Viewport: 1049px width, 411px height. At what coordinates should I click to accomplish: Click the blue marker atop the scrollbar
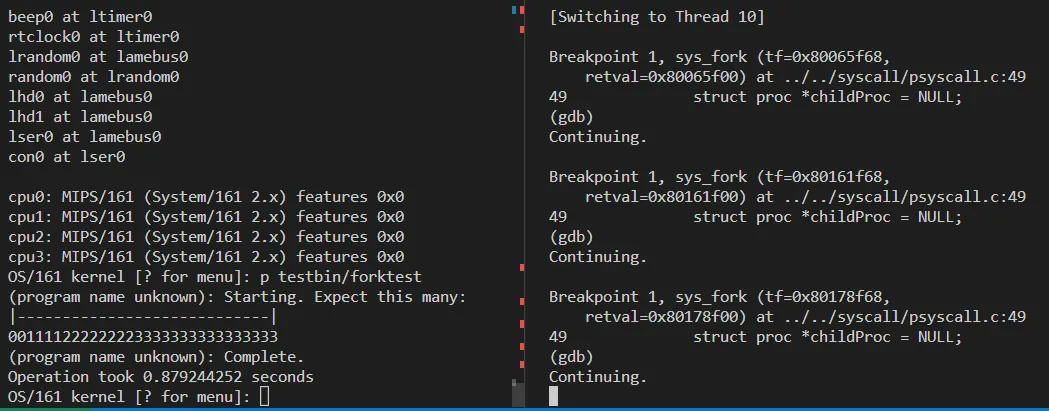pyautogui.click(x=514, y=9)
